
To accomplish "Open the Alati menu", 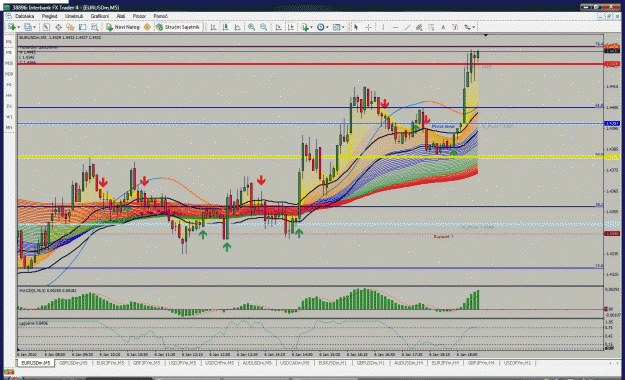I will tap(121, 16).
